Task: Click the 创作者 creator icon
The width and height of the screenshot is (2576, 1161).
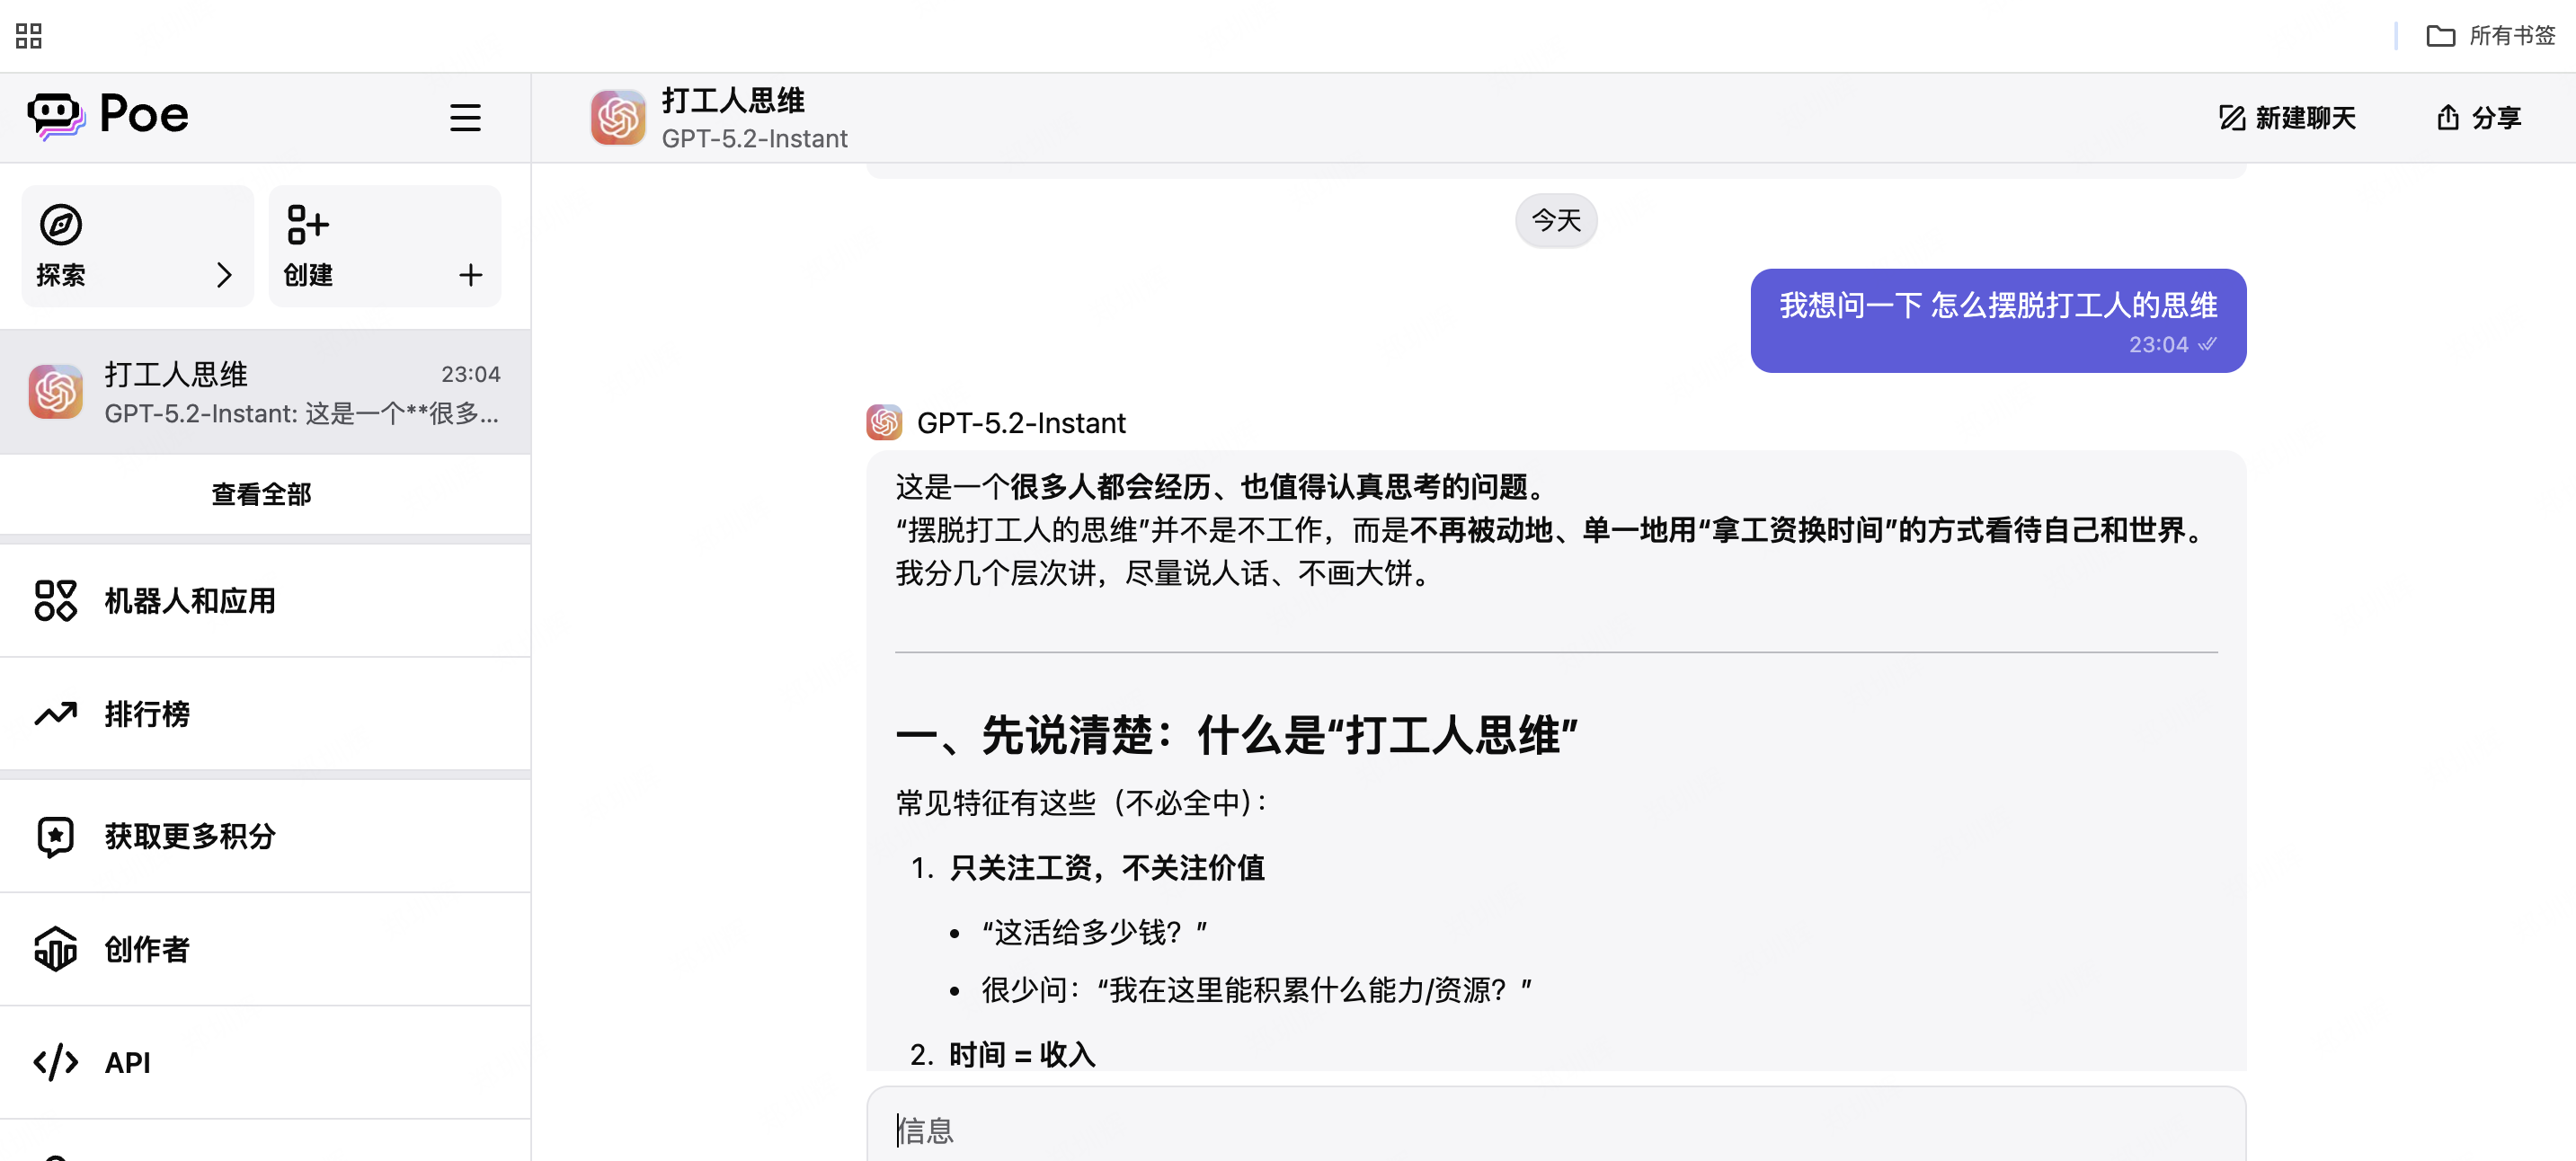Action: [56, 949]
